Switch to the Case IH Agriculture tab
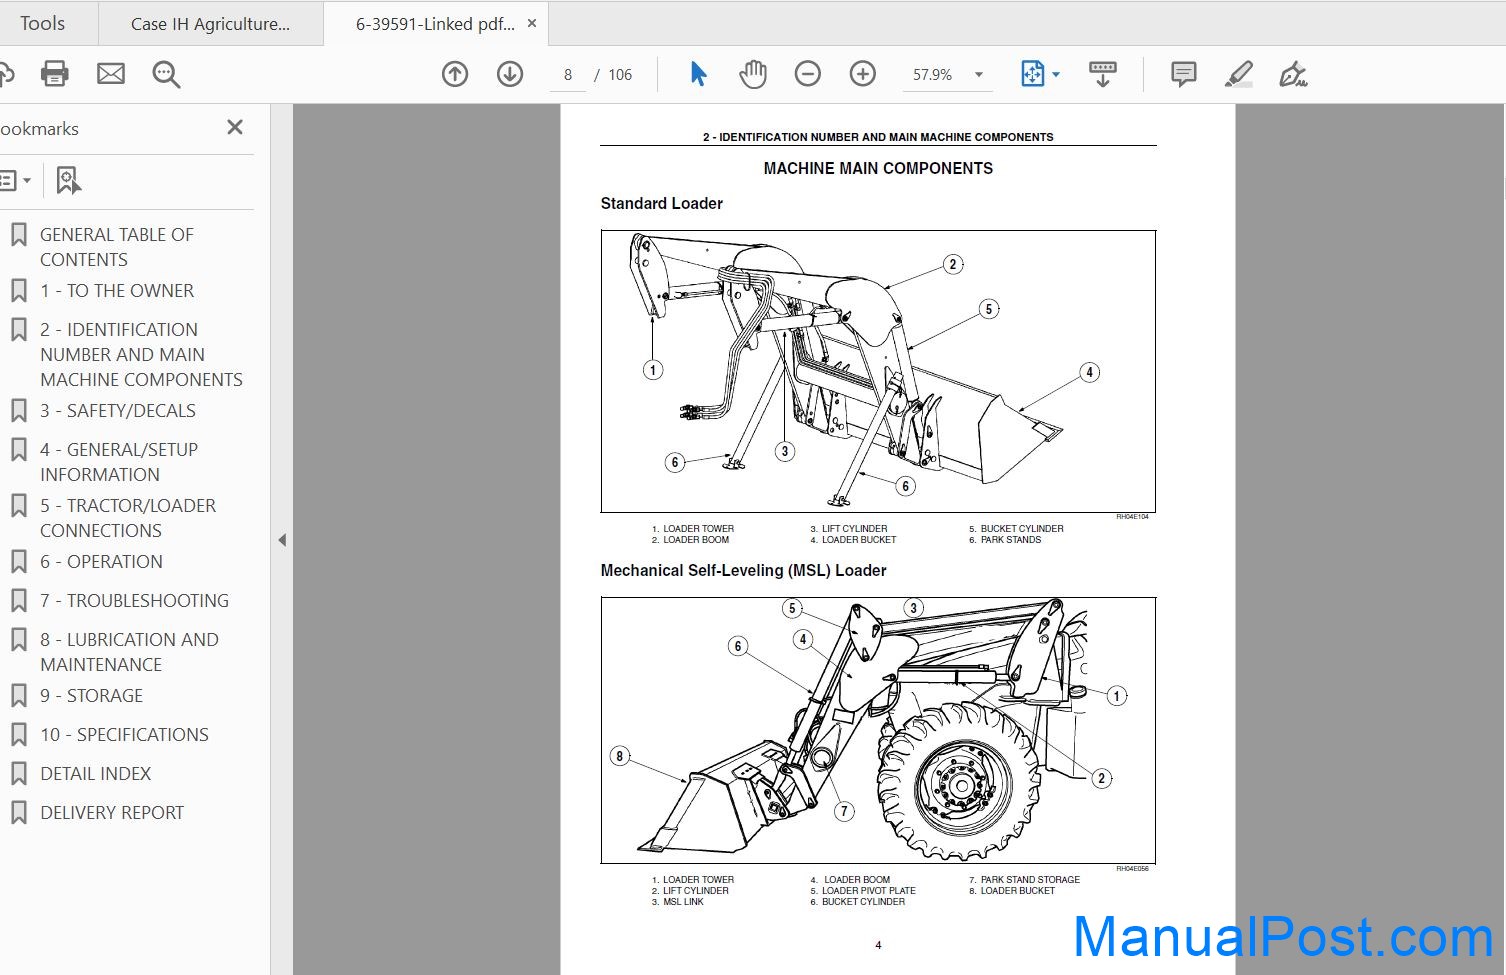 210,24
